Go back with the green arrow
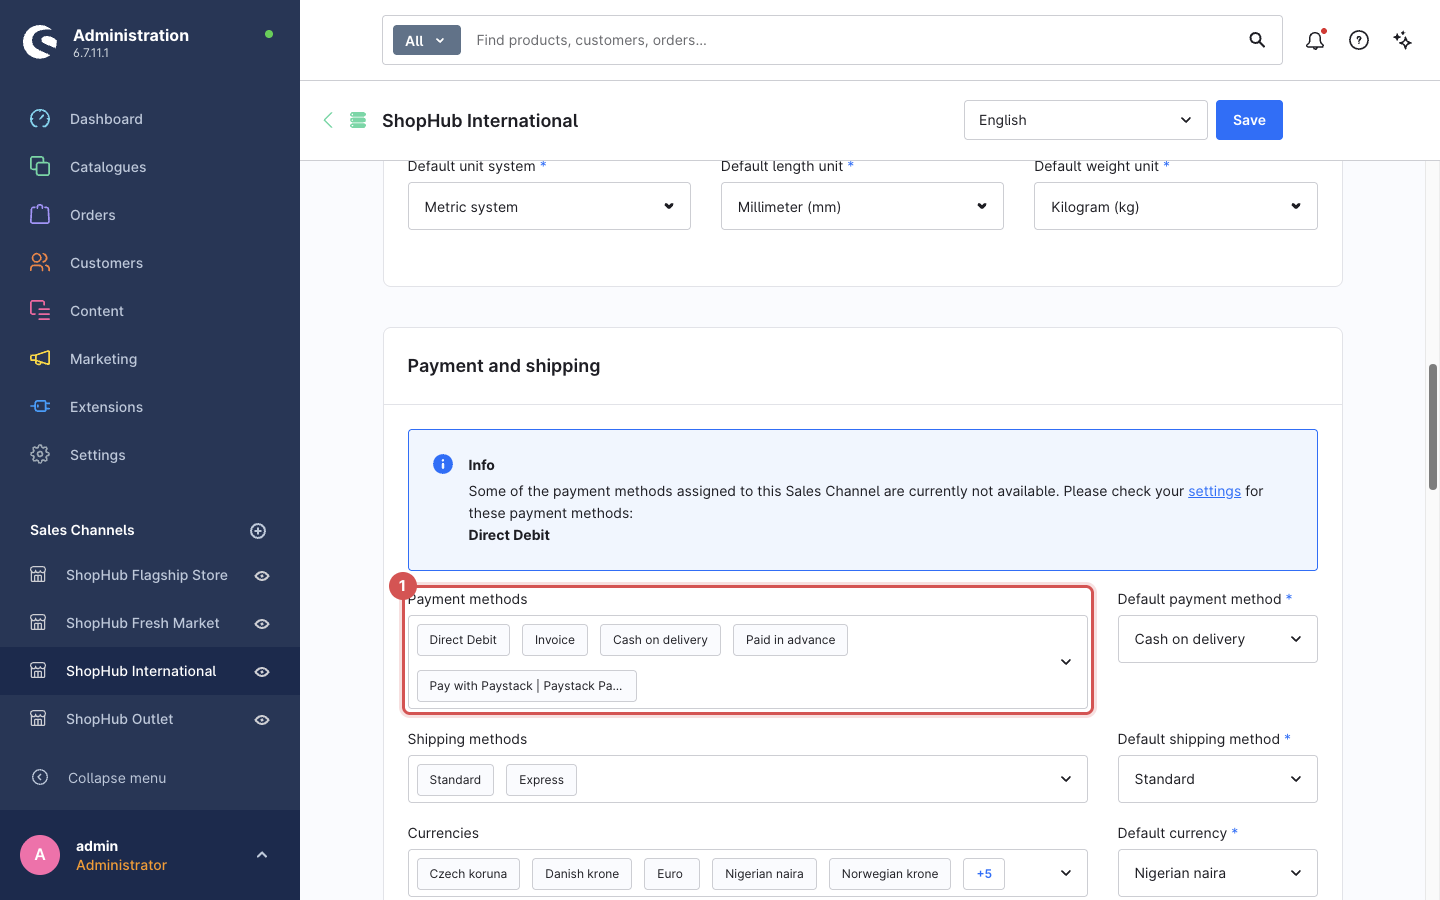Screen dimensions: 1440x900 pyautogui.click(x=328, y=120)
